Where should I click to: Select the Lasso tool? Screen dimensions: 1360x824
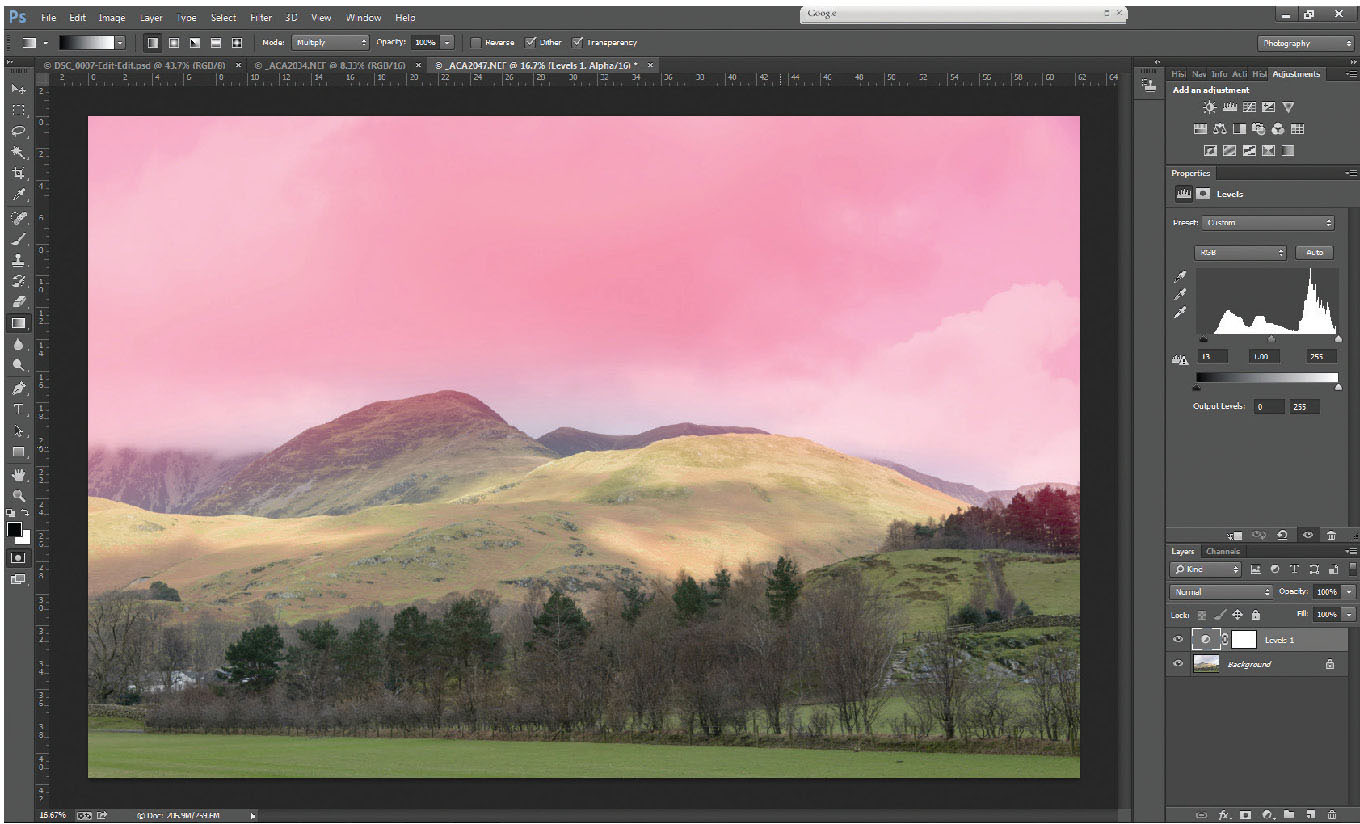(x=18, y=131)
